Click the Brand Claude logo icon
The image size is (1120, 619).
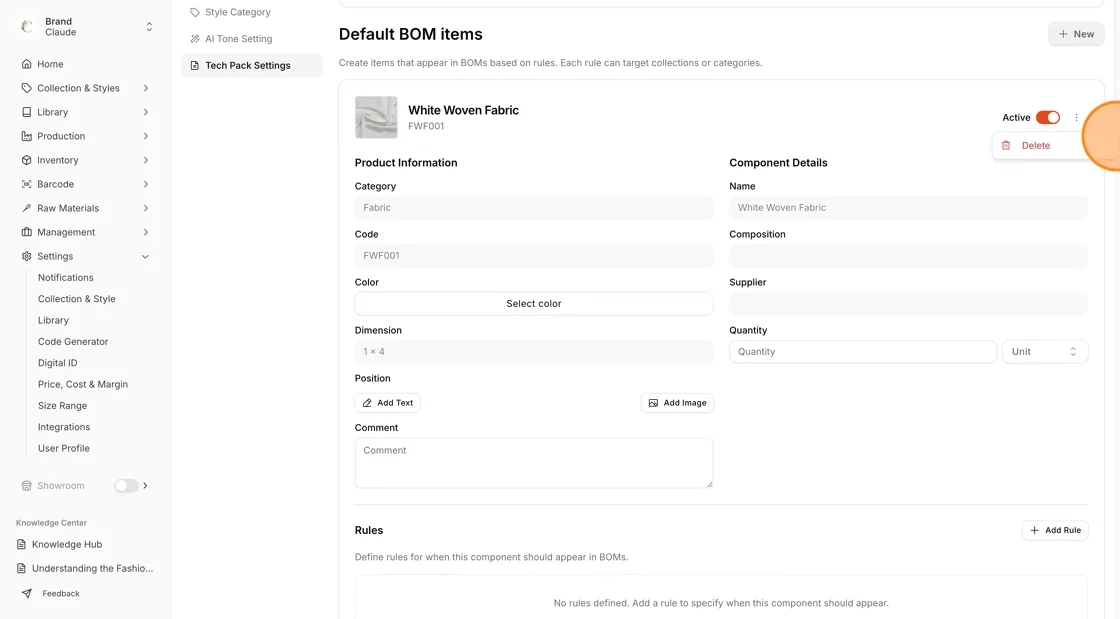26,26
